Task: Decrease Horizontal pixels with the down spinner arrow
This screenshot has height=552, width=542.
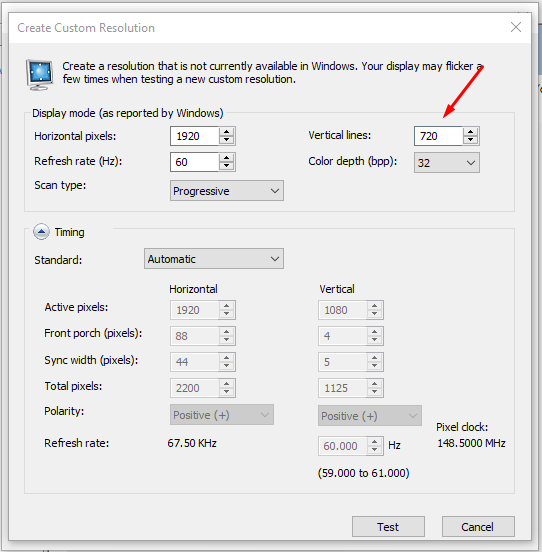Action: click(227, 140)
